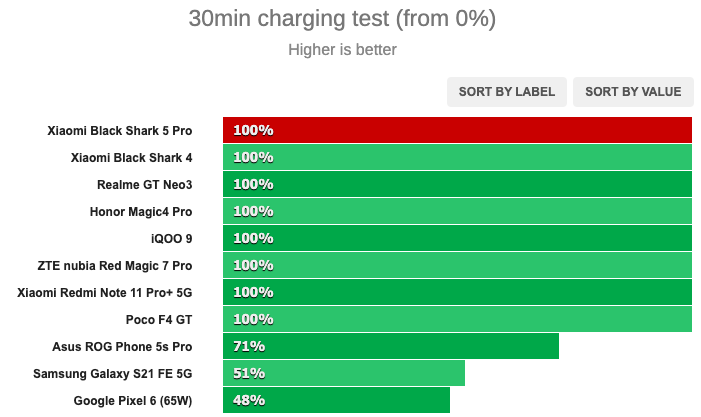Select the Xiaomi Redmi Note 11 Pro+ 5G bar
The height and width of the screenshot is (417, 701).
[457, 292]
